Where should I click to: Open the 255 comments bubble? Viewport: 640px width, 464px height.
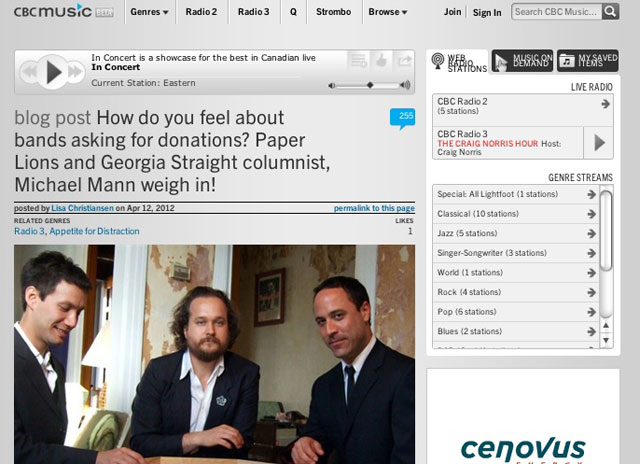point(402,118)
